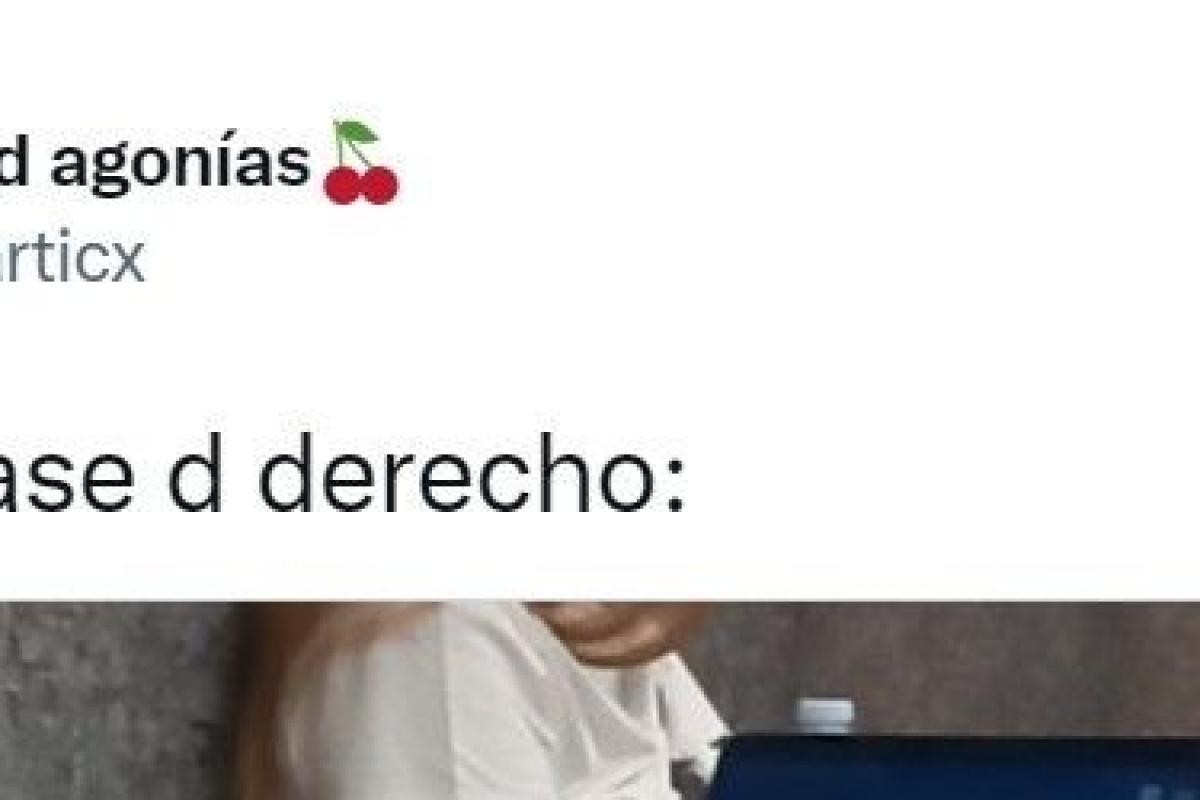The width and height of the screenshot is (1200, 800).
Task: Click the blank space right of 'derecho:'
Action: pyautogui.click(x=940, y=480)
